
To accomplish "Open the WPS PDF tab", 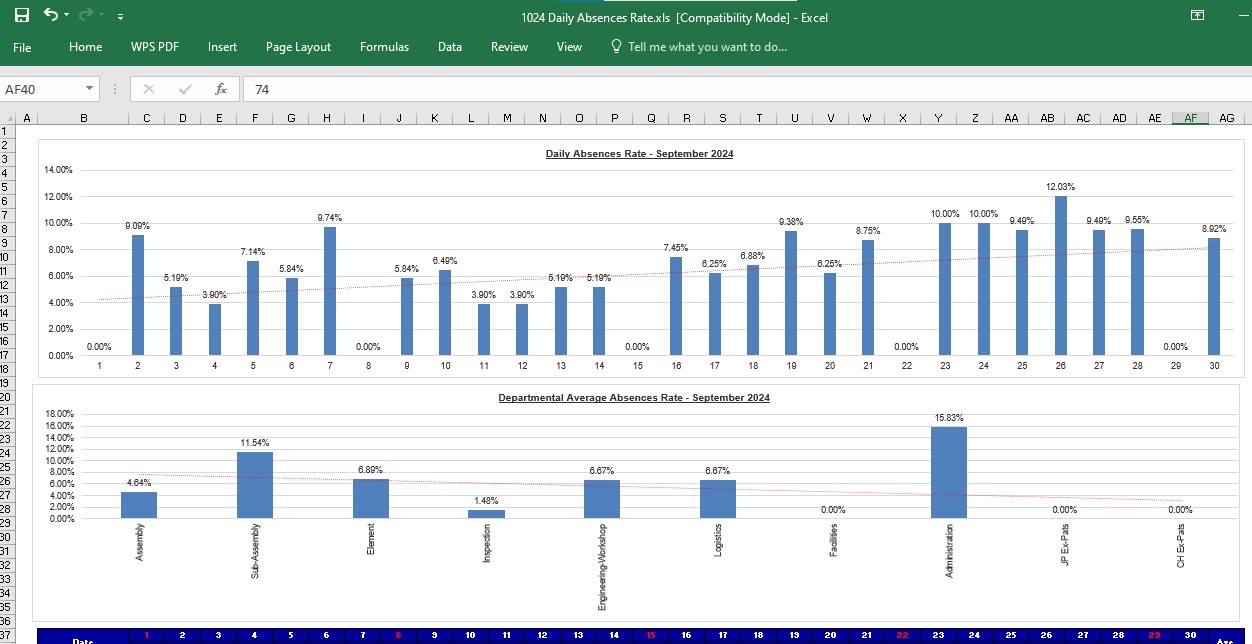I will [x=155, y=47].
